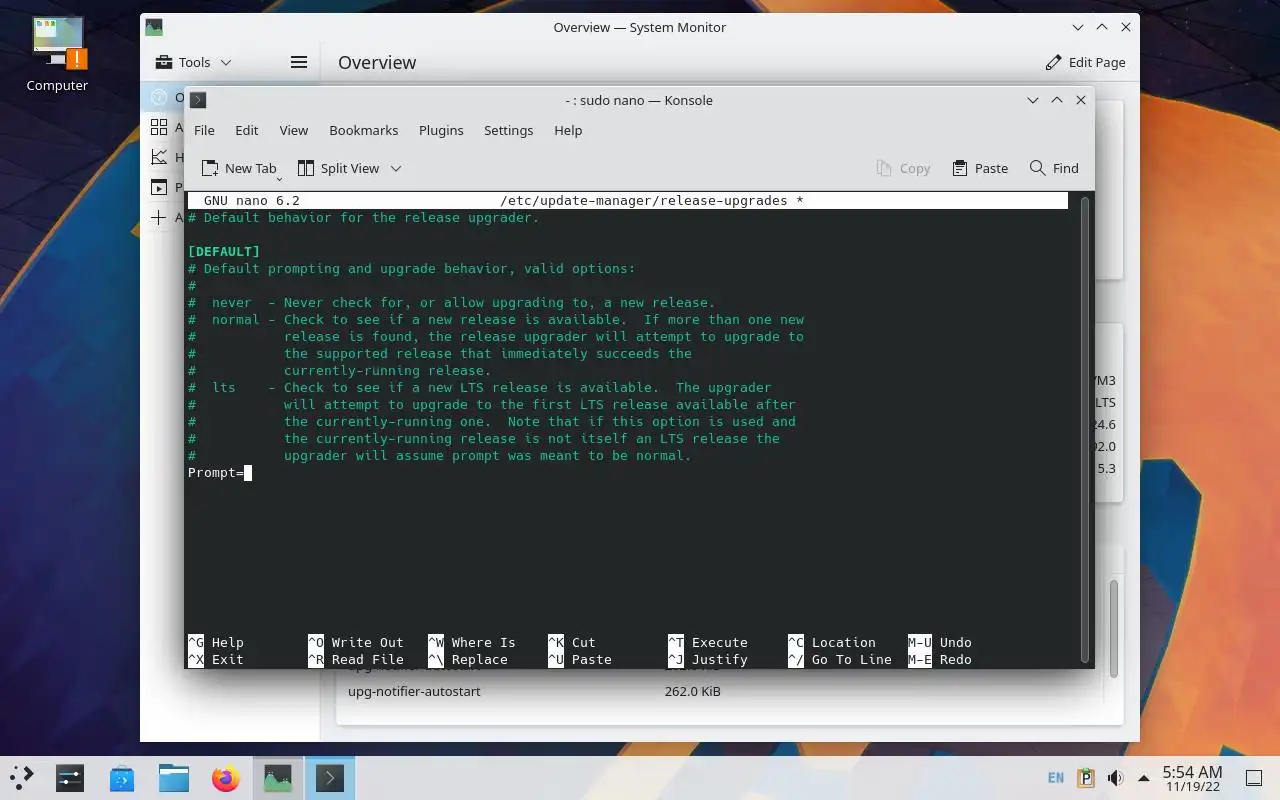The width and height of the screenshot is (1280, 800).
Task: Click the EN keyboard layout indicator
Action: click(x=1056, y=778)
